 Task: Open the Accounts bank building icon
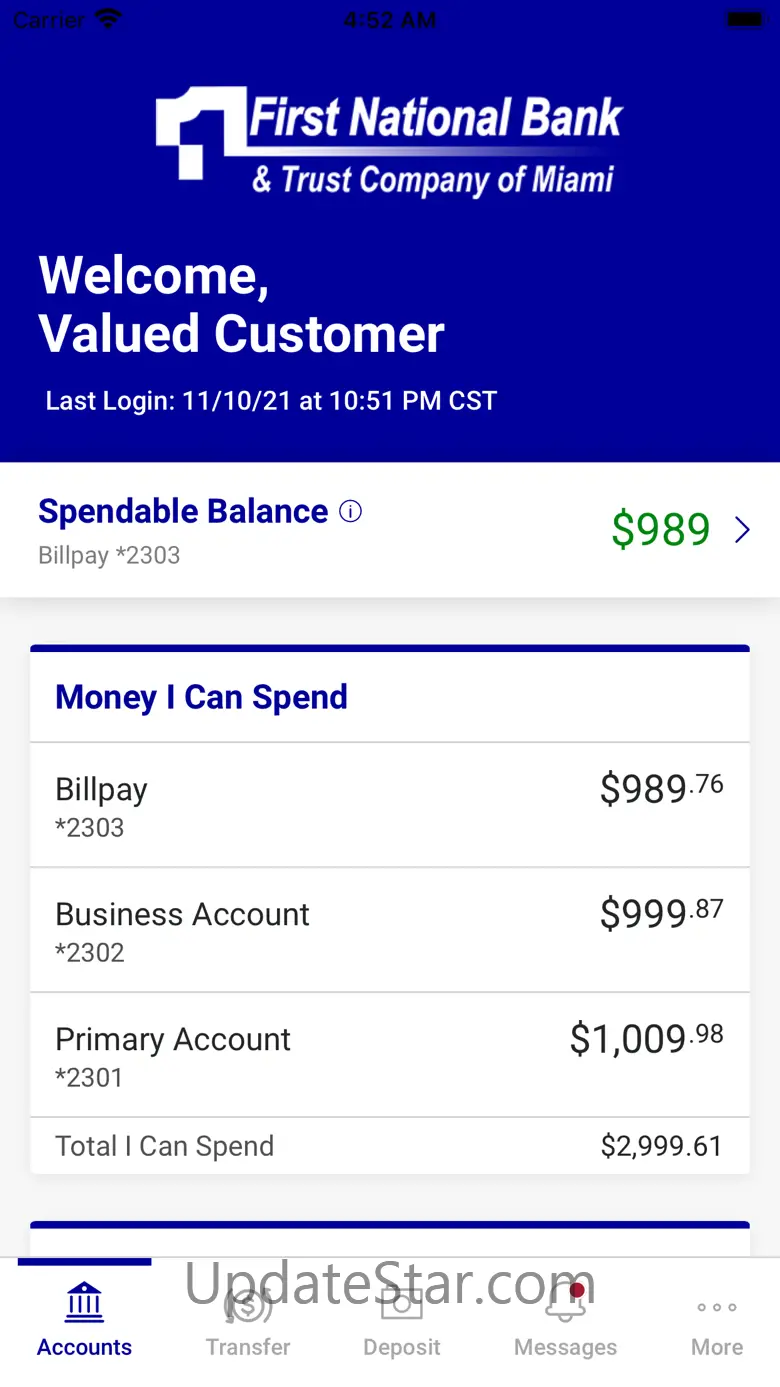(x=84, y=1302)
